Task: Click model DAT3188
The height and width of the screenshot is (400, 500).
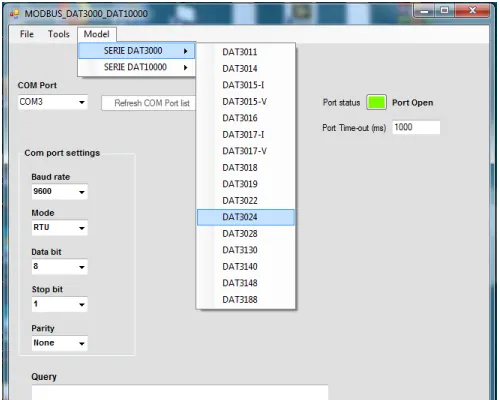Action: [246, 300]
